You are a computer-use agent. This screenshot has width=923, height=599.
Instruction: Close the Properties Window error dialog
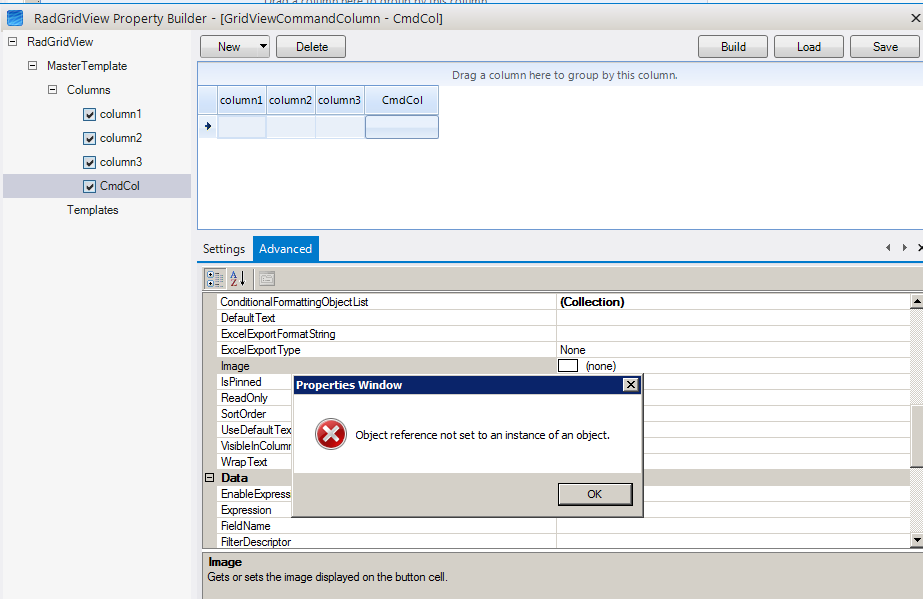click(630, 385)
